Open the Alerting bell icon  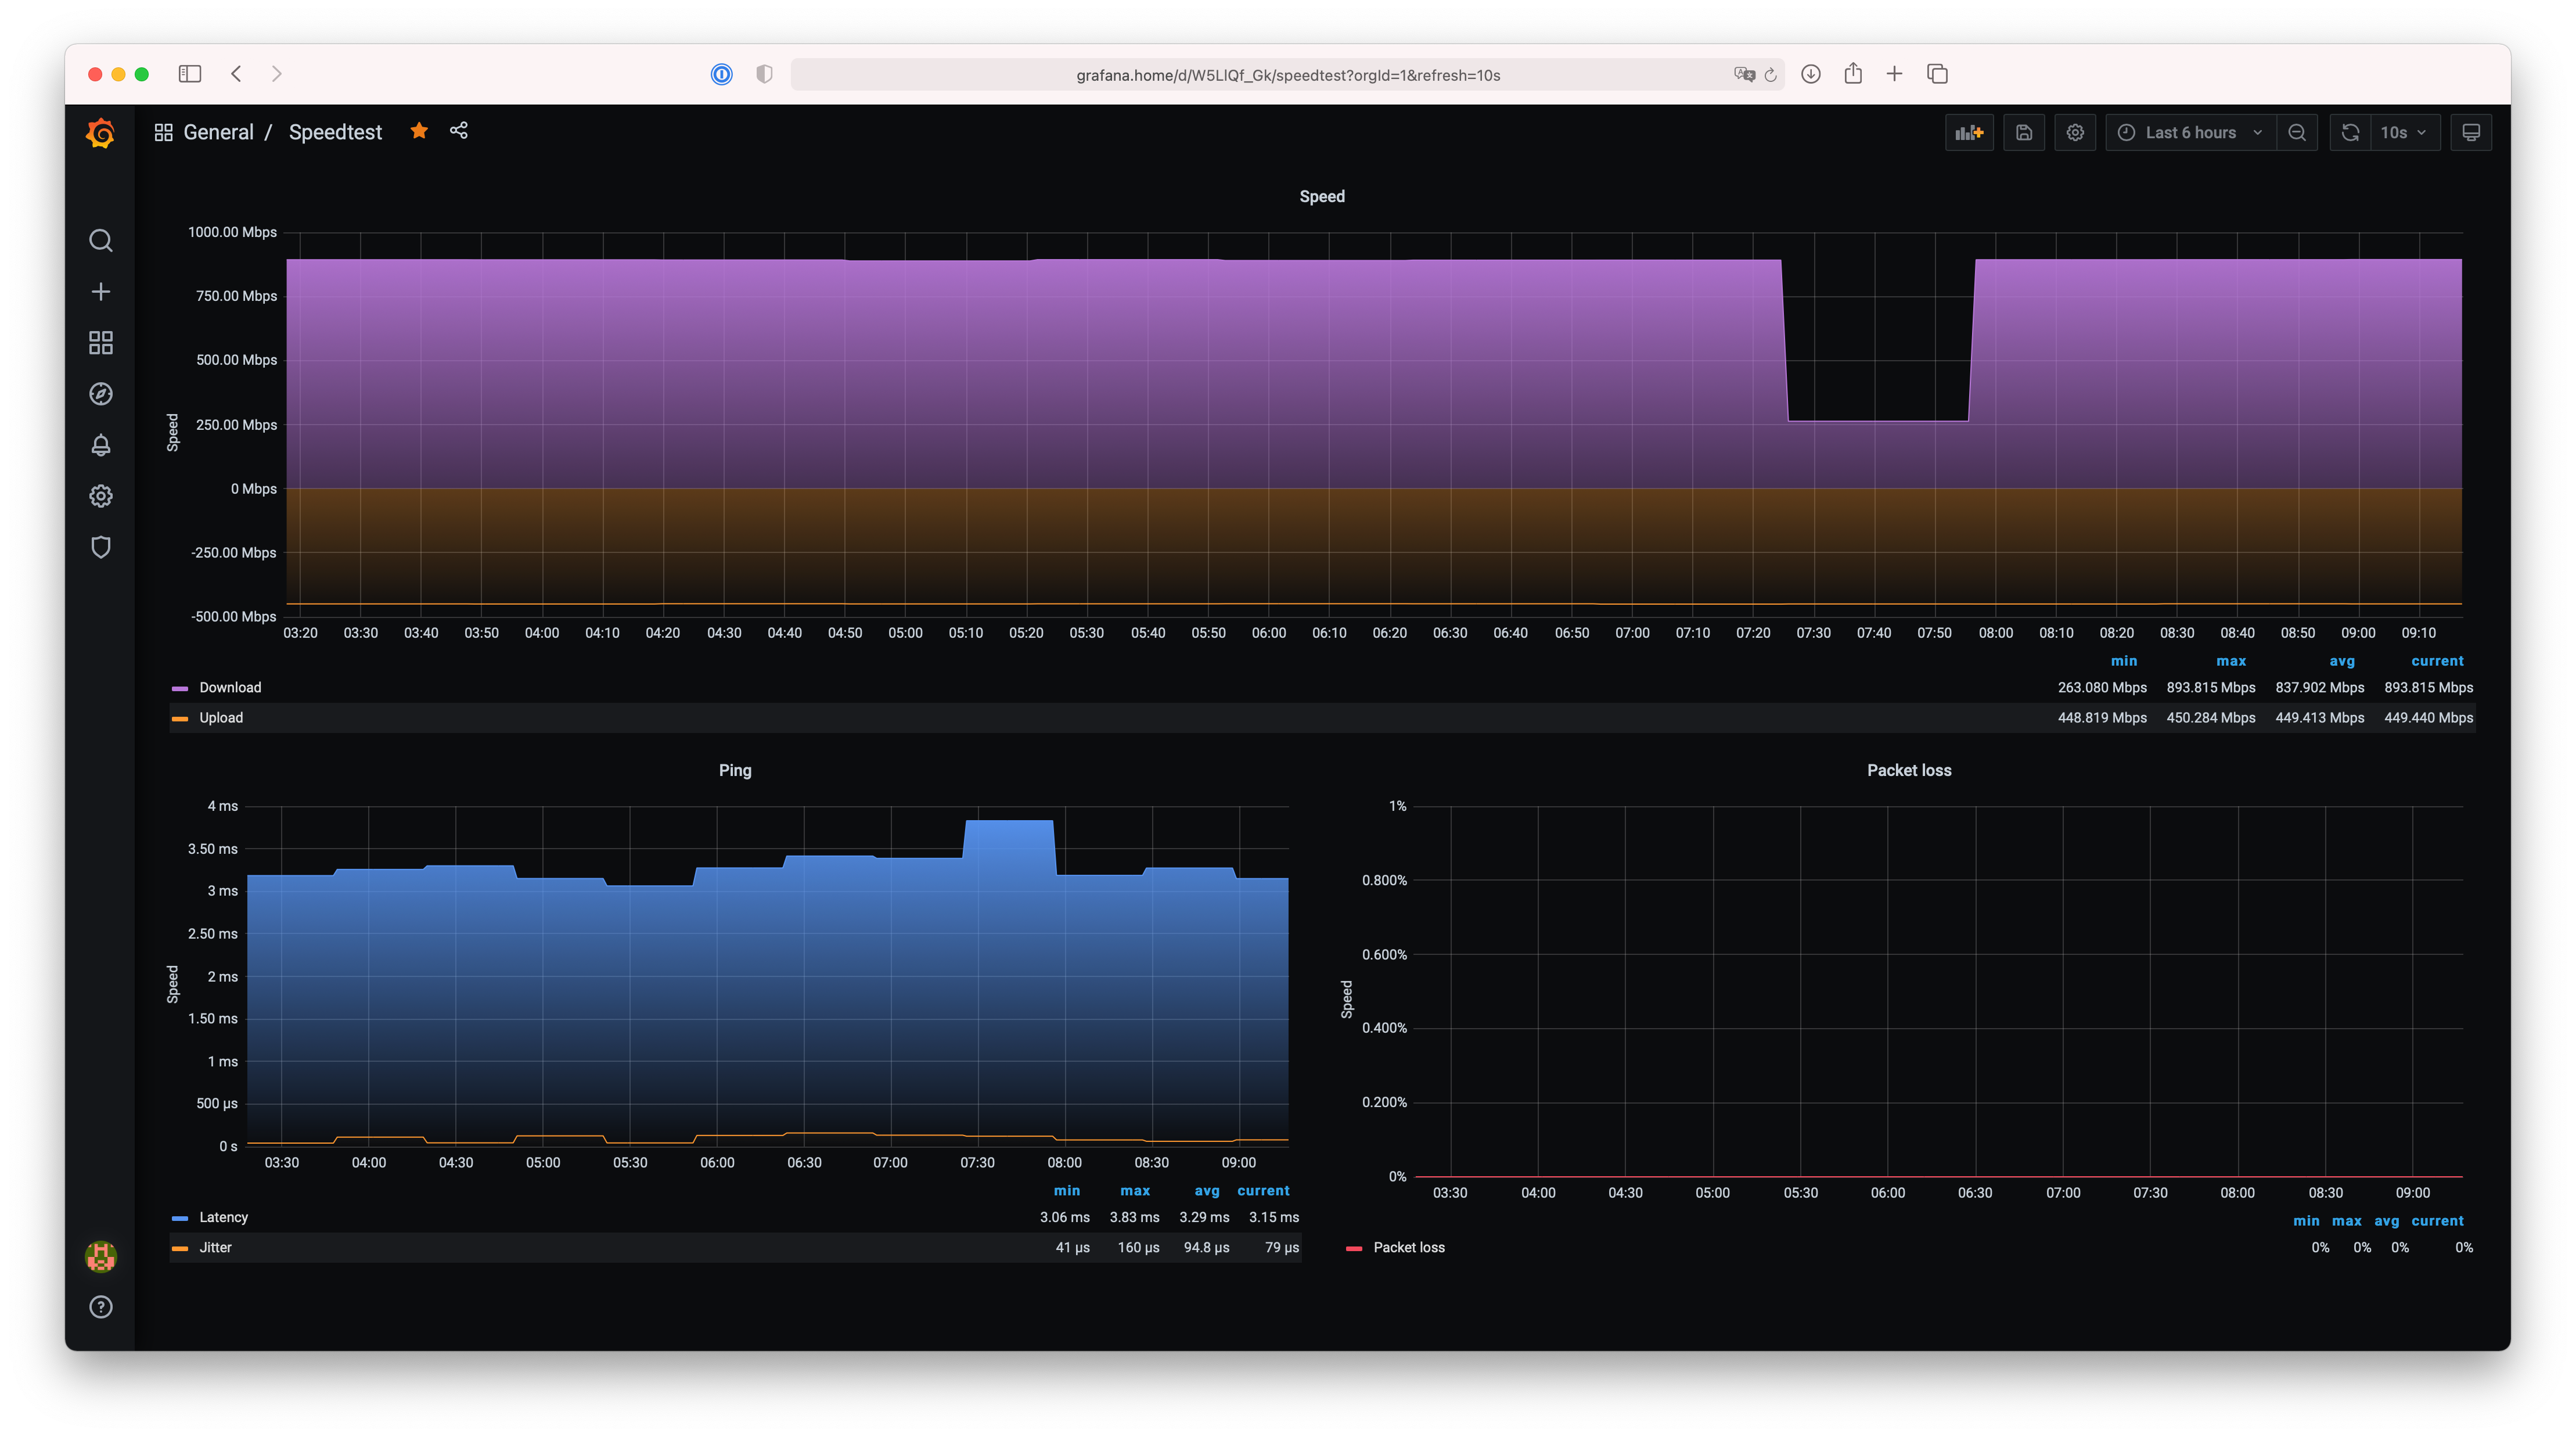tap(101, 445)
